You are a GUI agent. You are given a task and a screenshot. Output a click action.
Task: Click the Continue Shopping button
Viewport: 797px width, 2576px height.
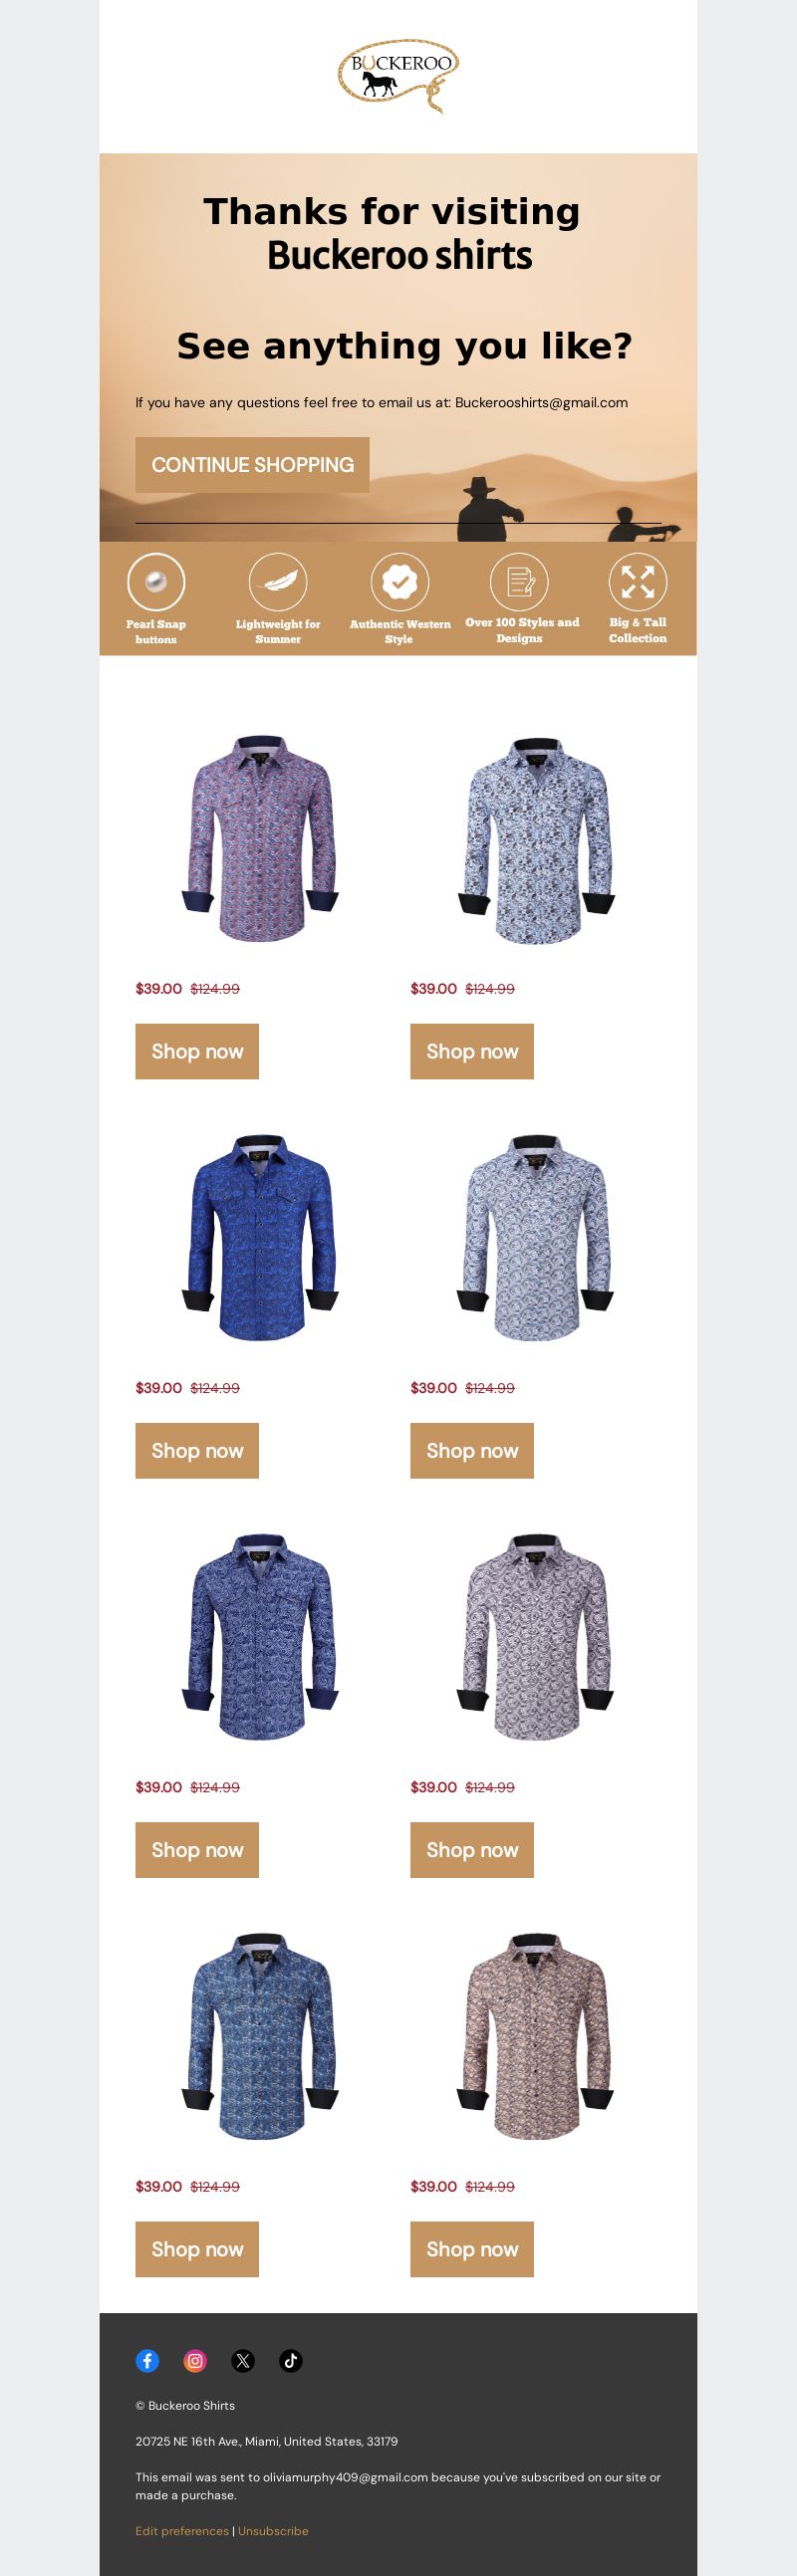[252, 465]
